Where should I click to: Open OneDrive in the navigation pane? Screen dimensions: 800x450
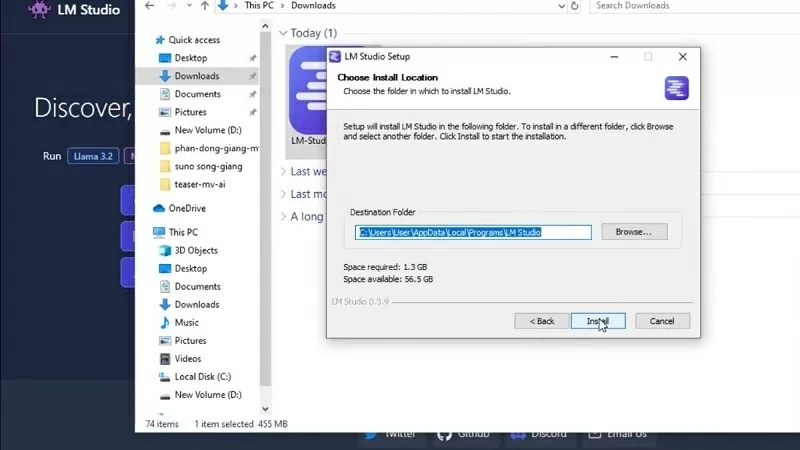pyautogui.click(x=186, y=208)
